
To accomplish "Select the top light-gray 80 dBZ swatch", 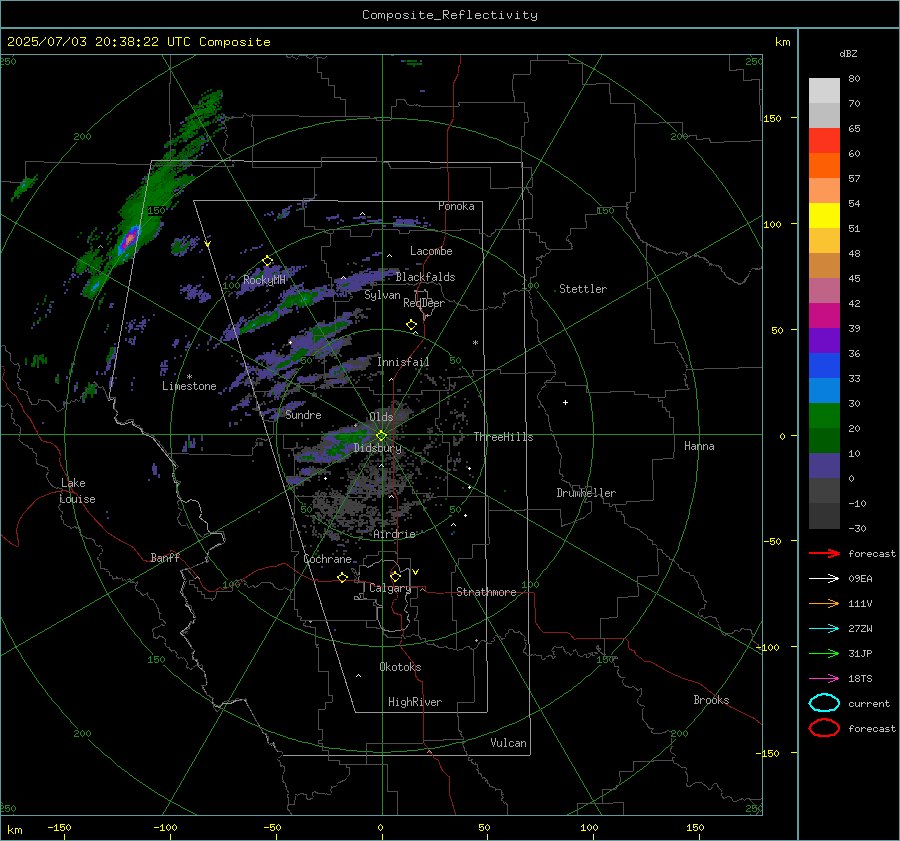I will [x=824, y=91].
